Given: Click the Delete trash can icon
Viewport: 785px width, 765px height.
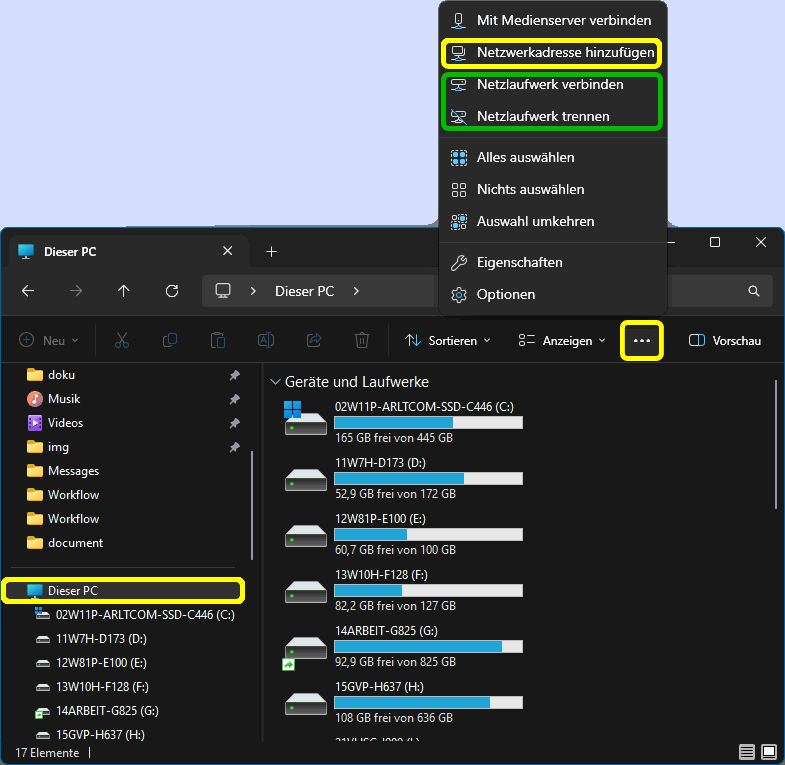Looking at the screenshot, I should (362, 341).
